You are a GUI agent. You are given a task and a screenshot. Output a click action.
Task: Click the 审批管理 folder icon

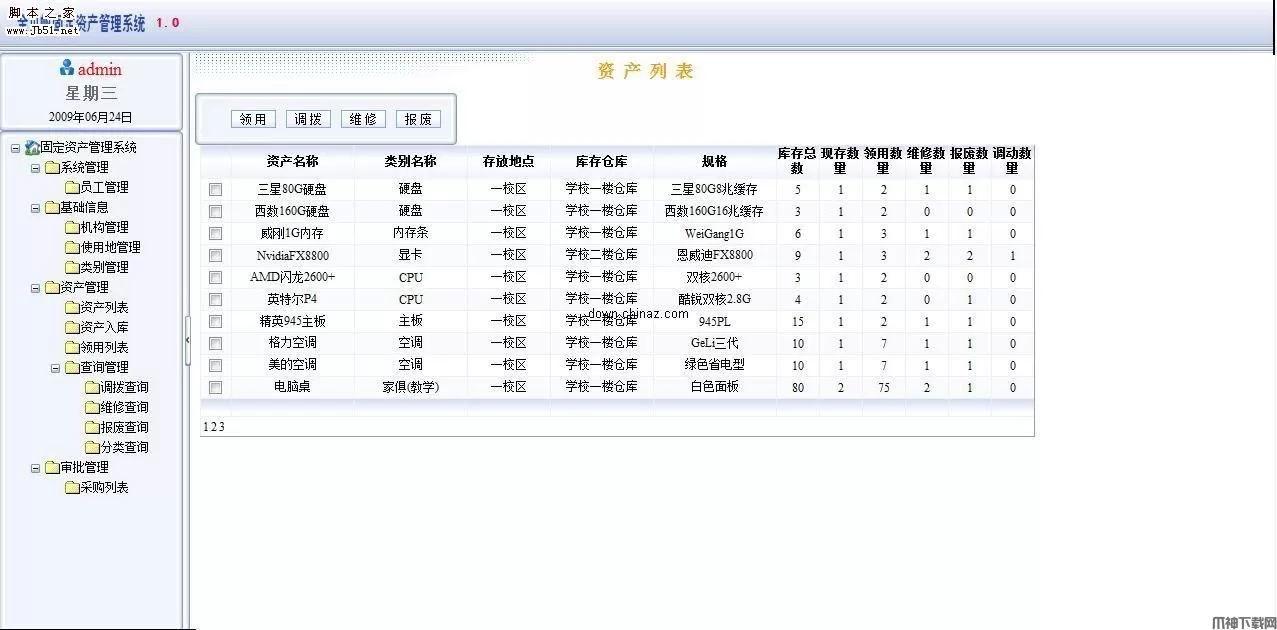click(x=52, y=467)
